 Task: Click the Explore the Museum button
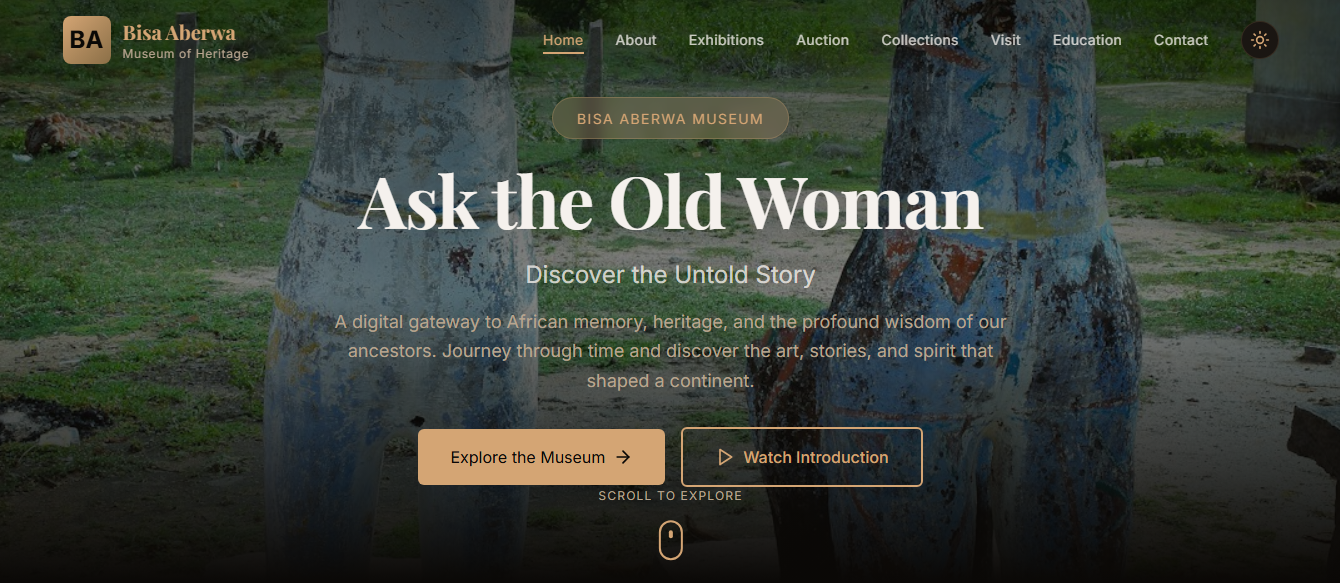(x=541, y=457)
